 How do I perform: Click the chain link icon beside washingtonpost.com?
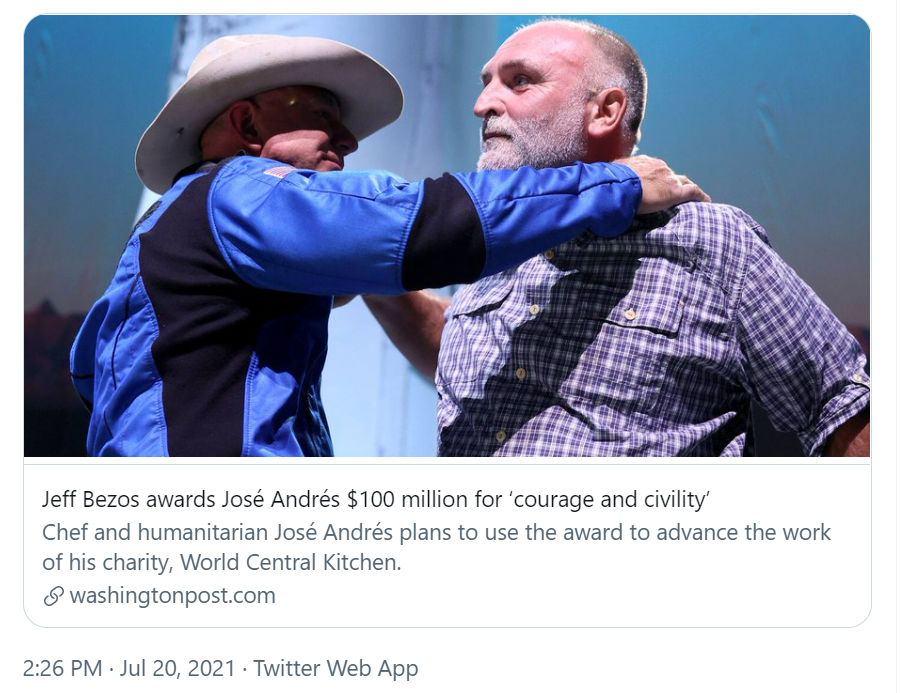pos(53,597)
